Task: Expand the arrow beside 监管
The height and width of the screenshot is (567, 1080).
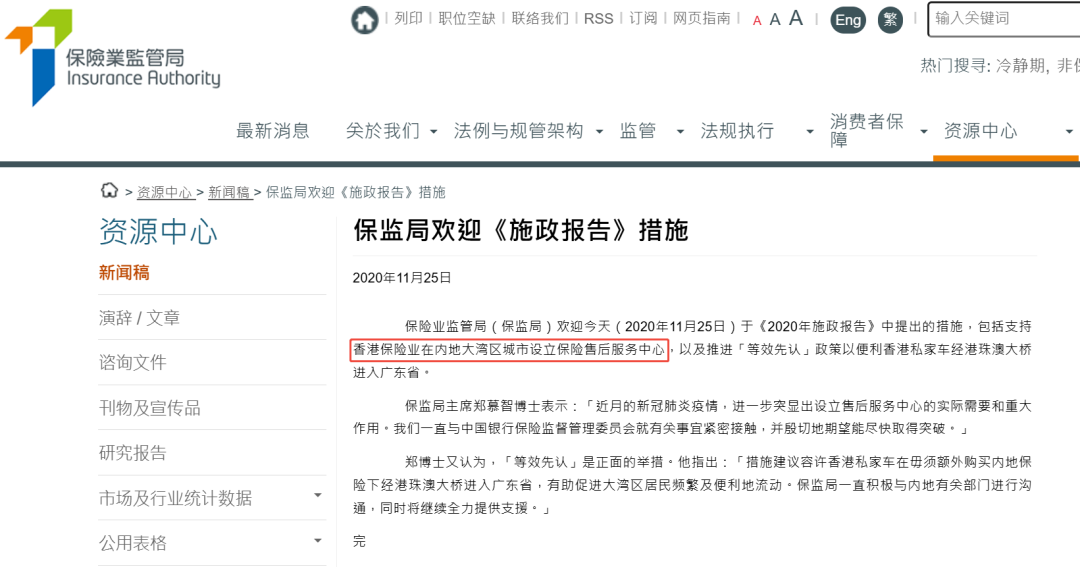Action: tap(681, 131)
